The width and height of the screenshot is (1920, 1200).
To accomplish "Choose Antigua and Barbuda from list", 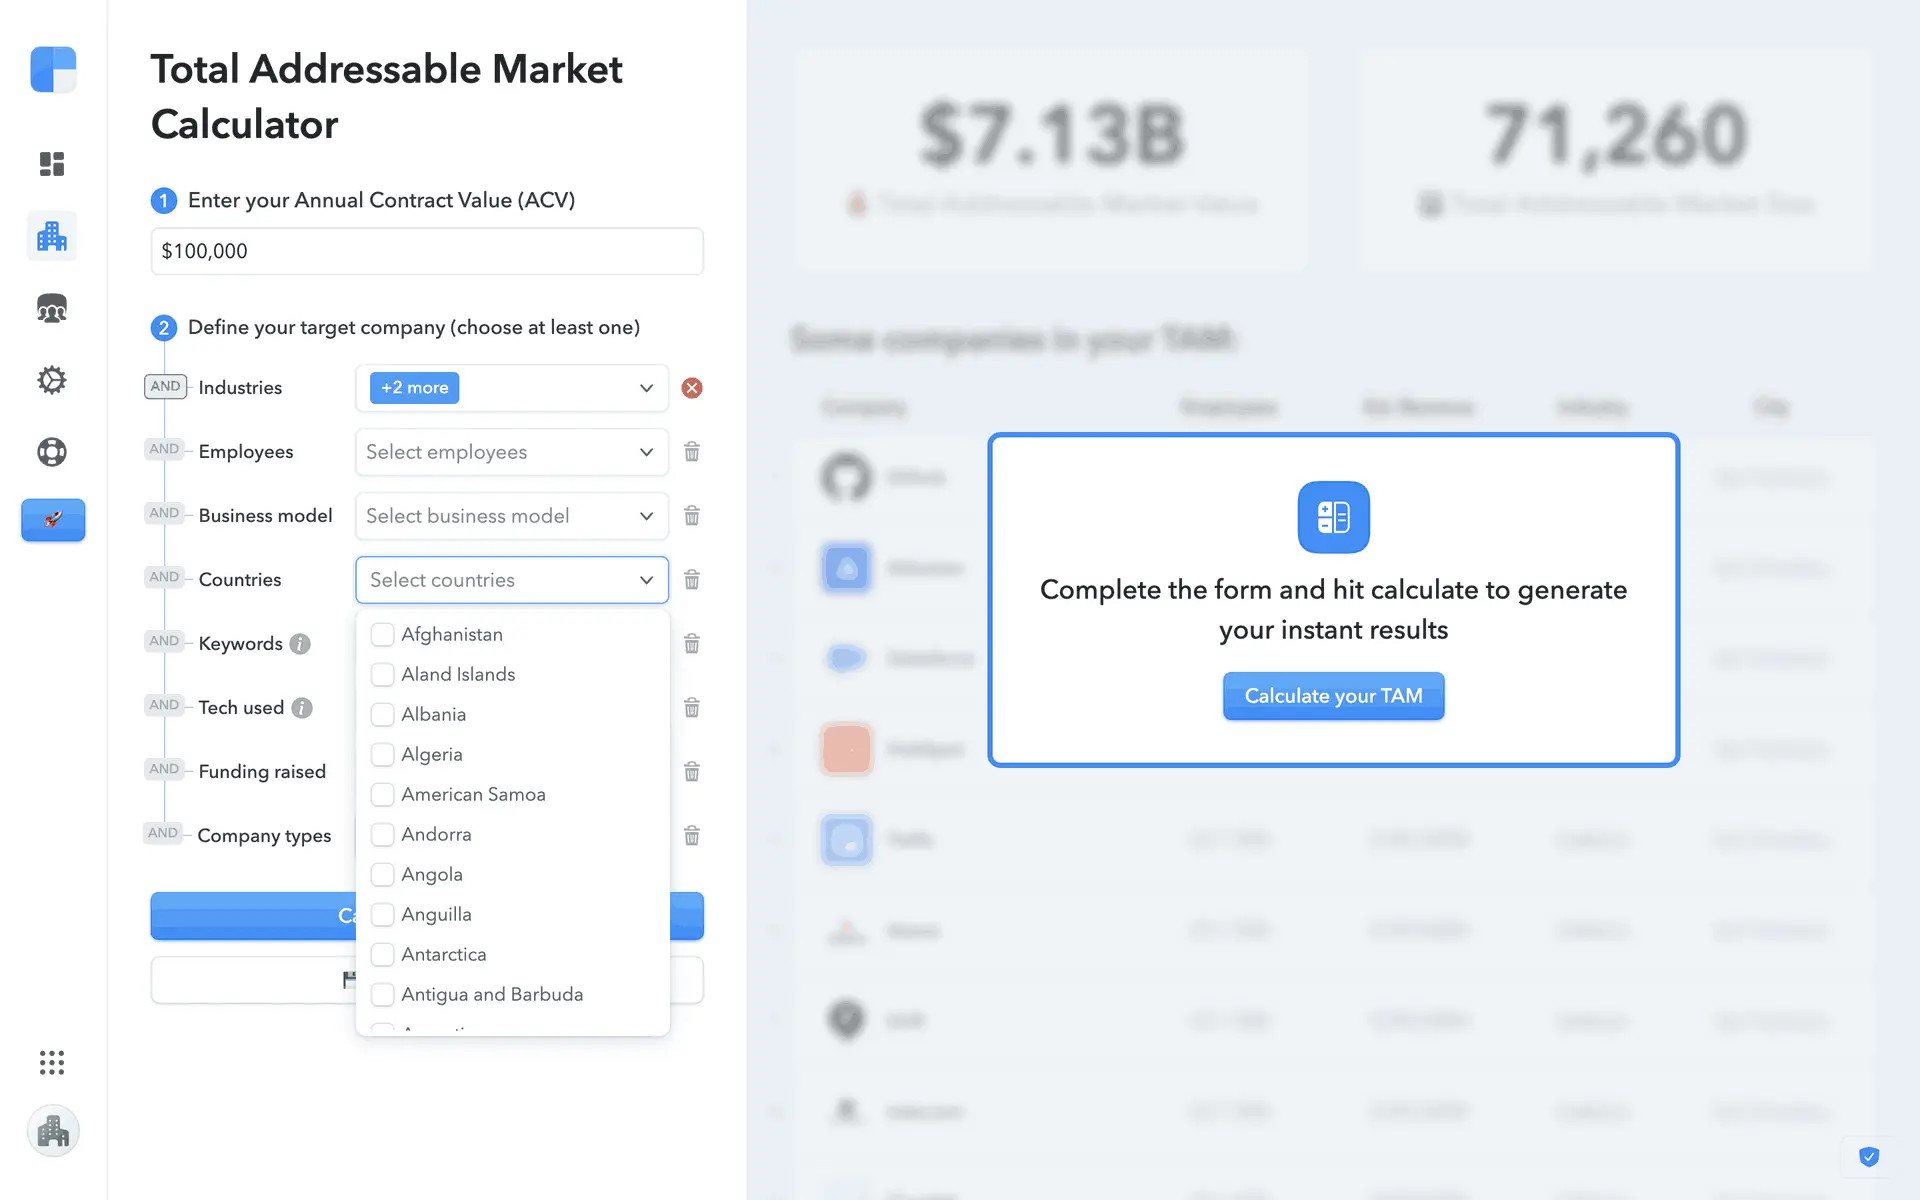I will tap(382, 994).
